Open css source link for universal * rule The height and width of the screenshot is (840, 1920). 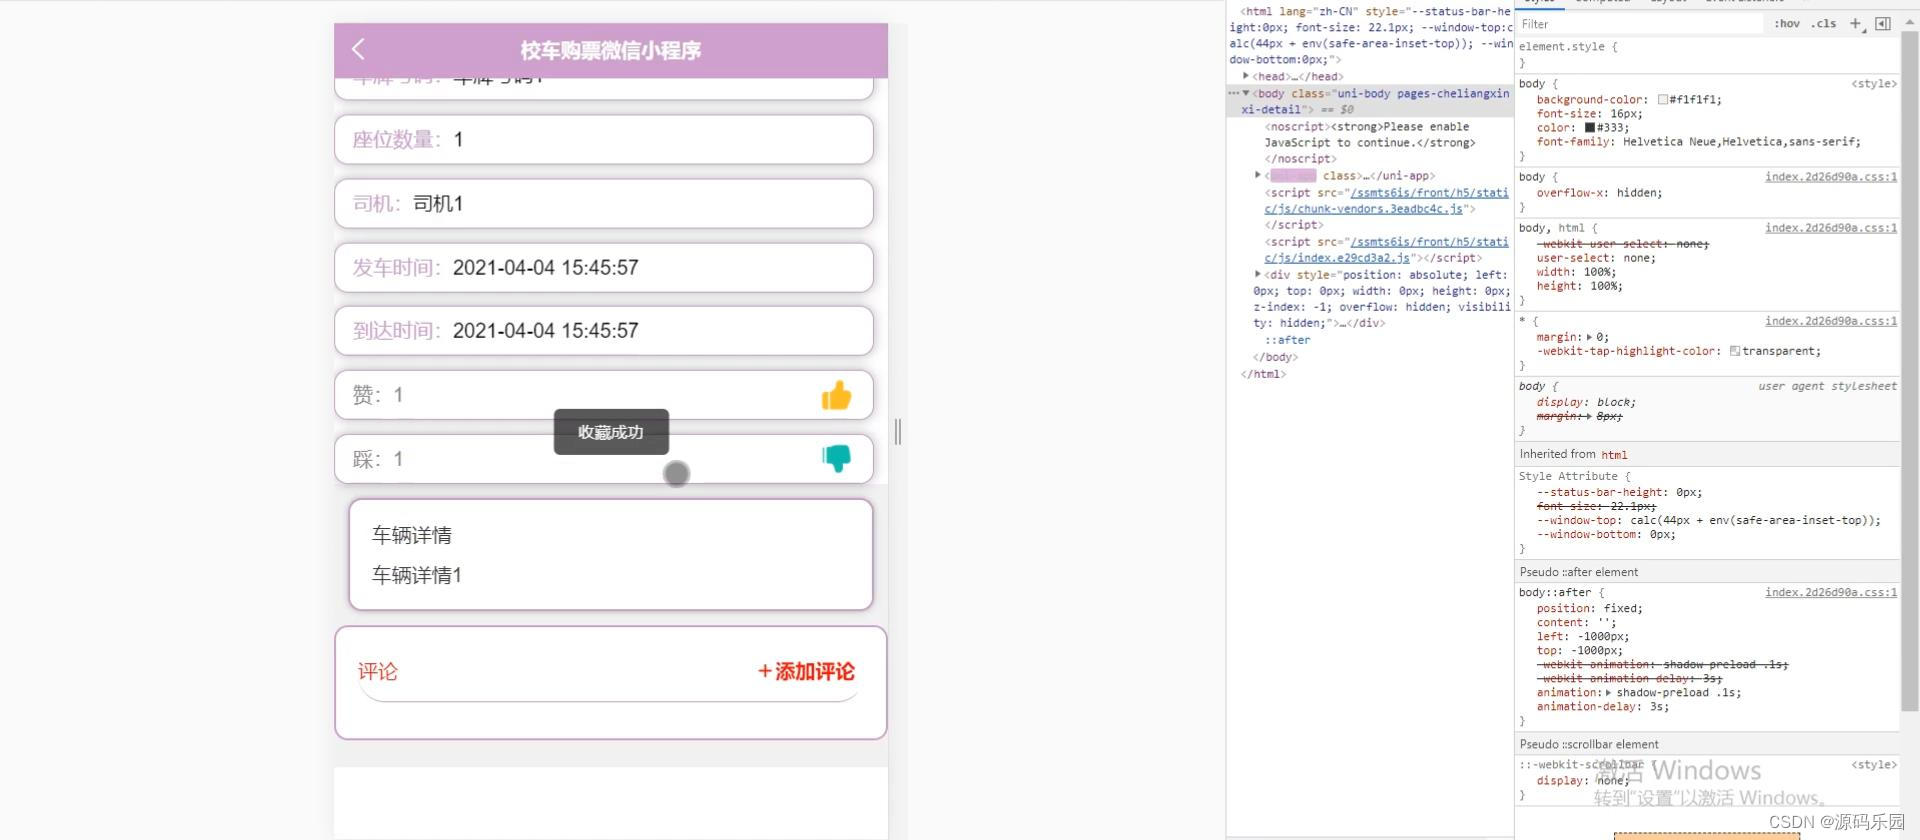point(1830,321)
